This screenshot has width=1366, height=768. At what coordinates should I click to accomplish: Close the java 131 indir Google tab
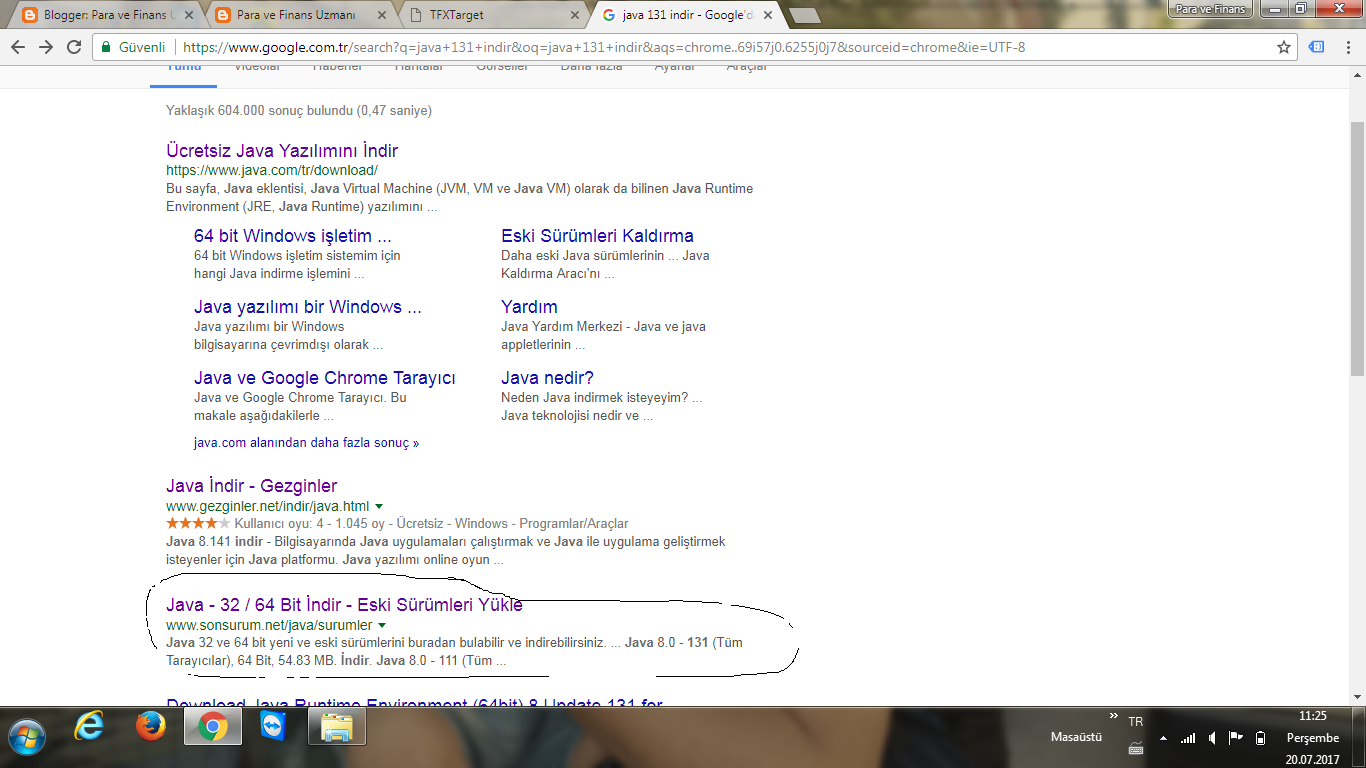tap(768, 15)
